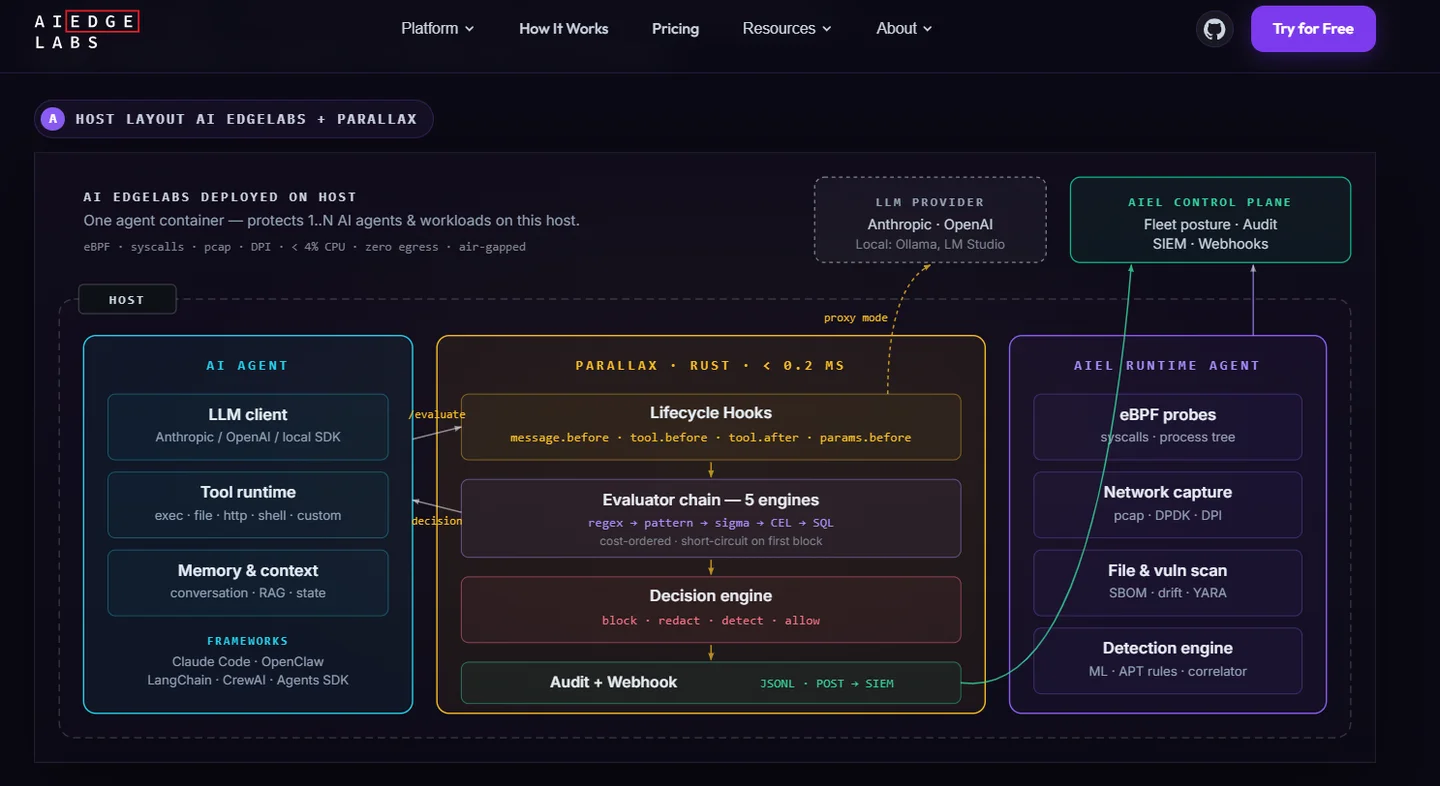1440x786 pixels.
Task: Click the 'decision' arrow label
Action: (437, 520)
